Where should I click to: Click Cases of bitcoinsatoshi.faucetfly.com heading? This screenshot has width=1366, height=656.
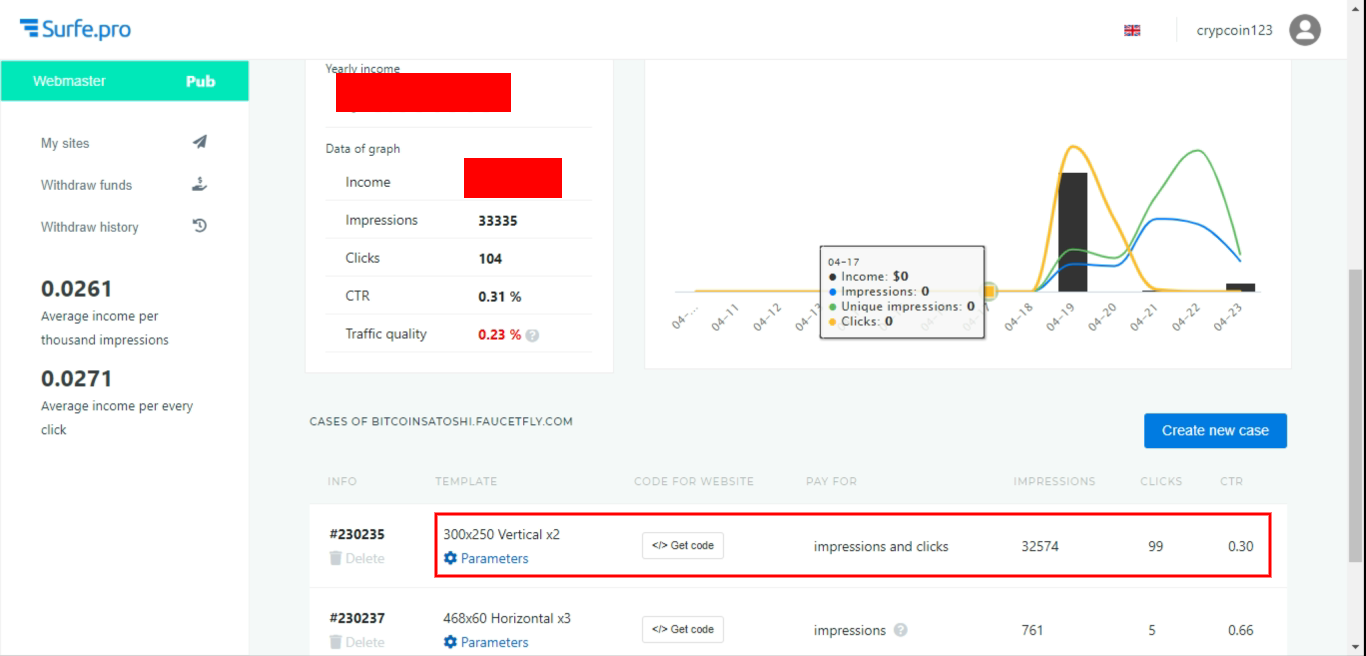pyautogui.click(x=441, y=422)
